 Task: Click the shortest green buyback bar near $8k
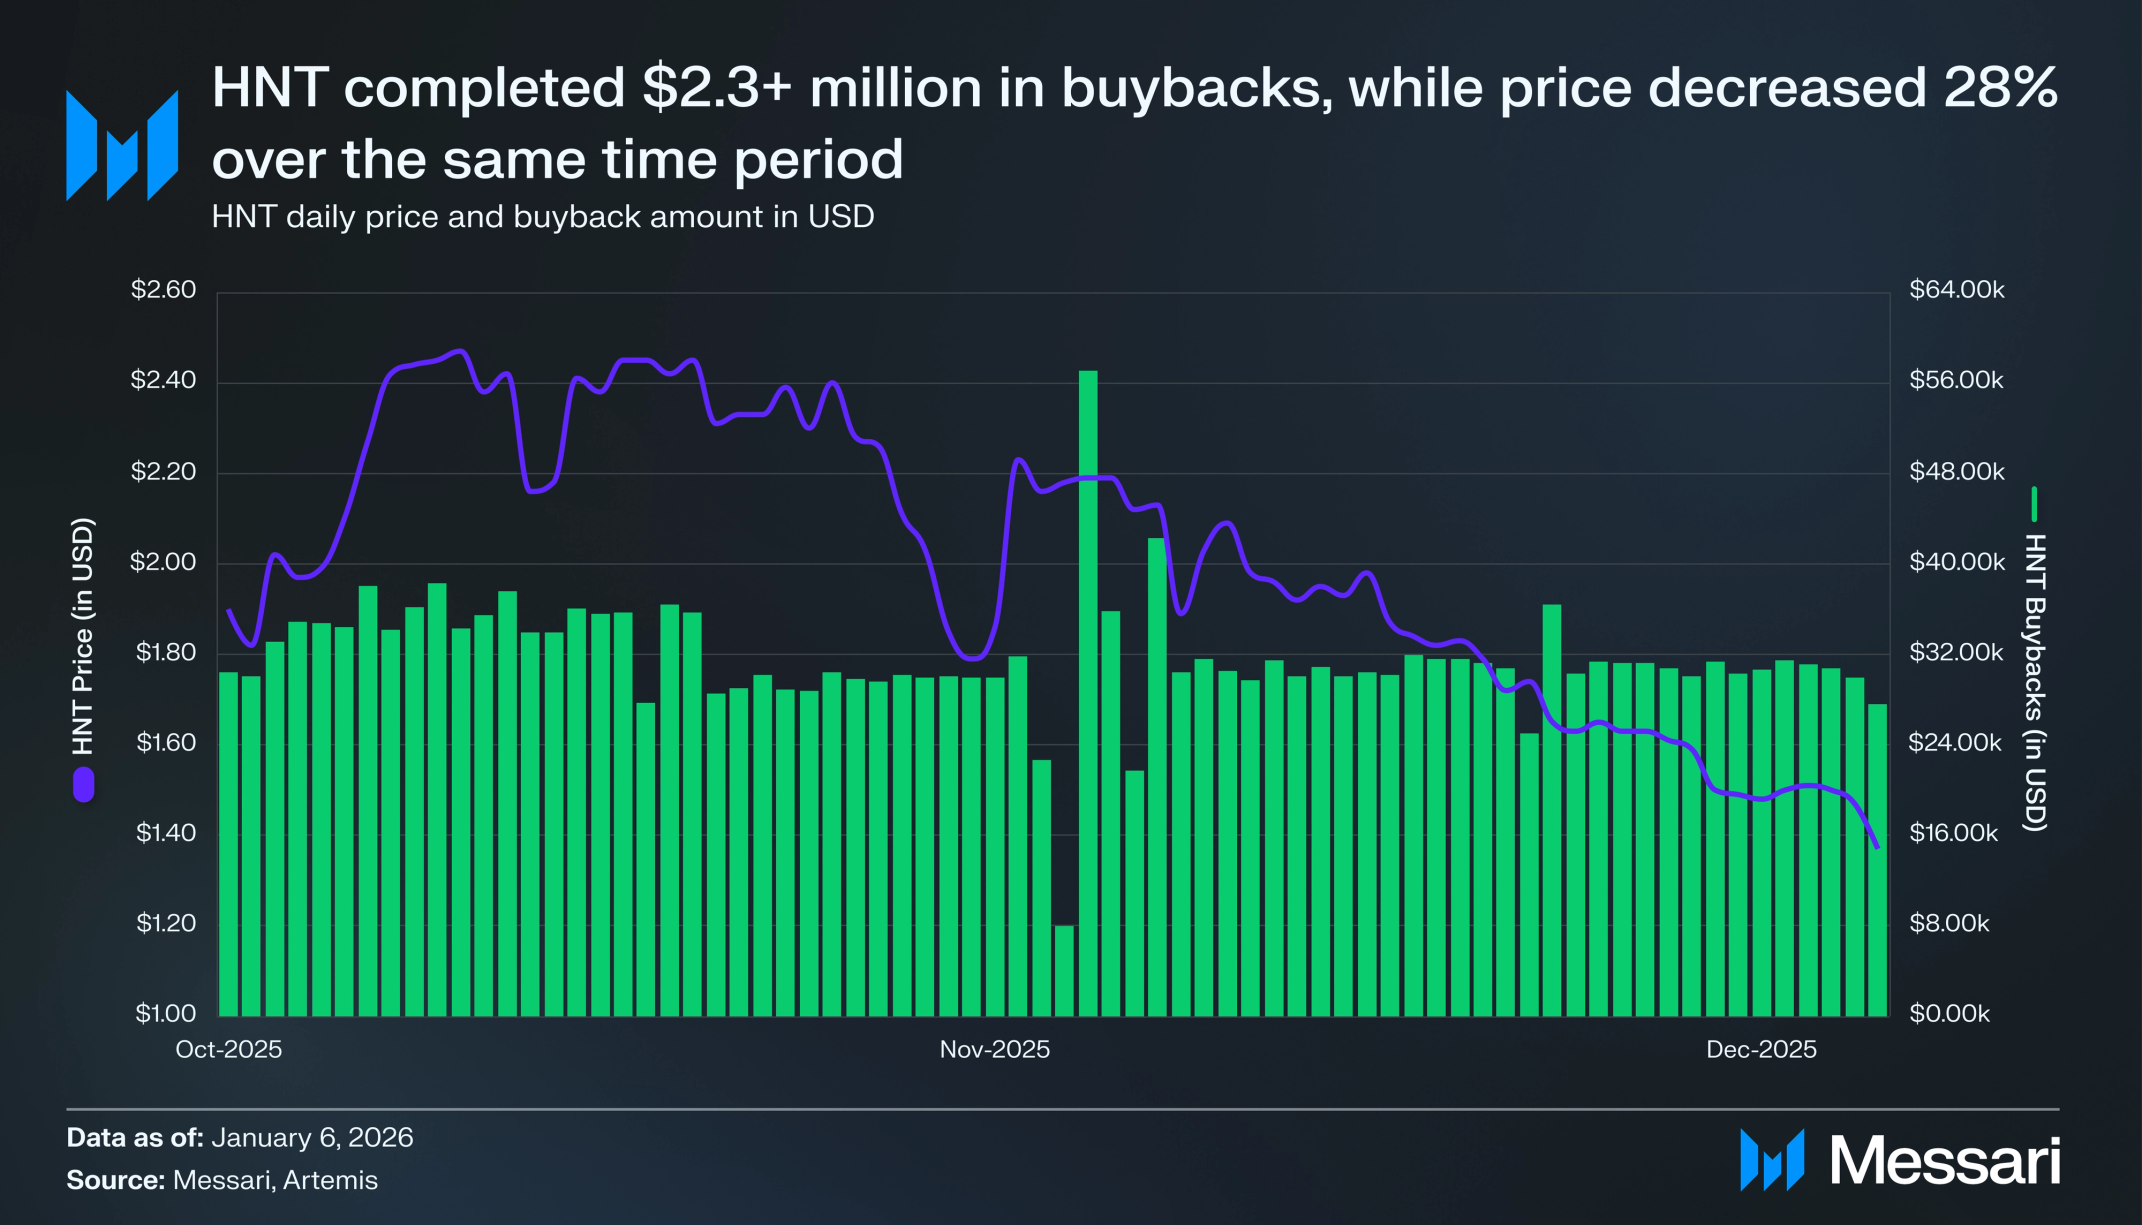pyautogui.click(x=1064, y=971)
